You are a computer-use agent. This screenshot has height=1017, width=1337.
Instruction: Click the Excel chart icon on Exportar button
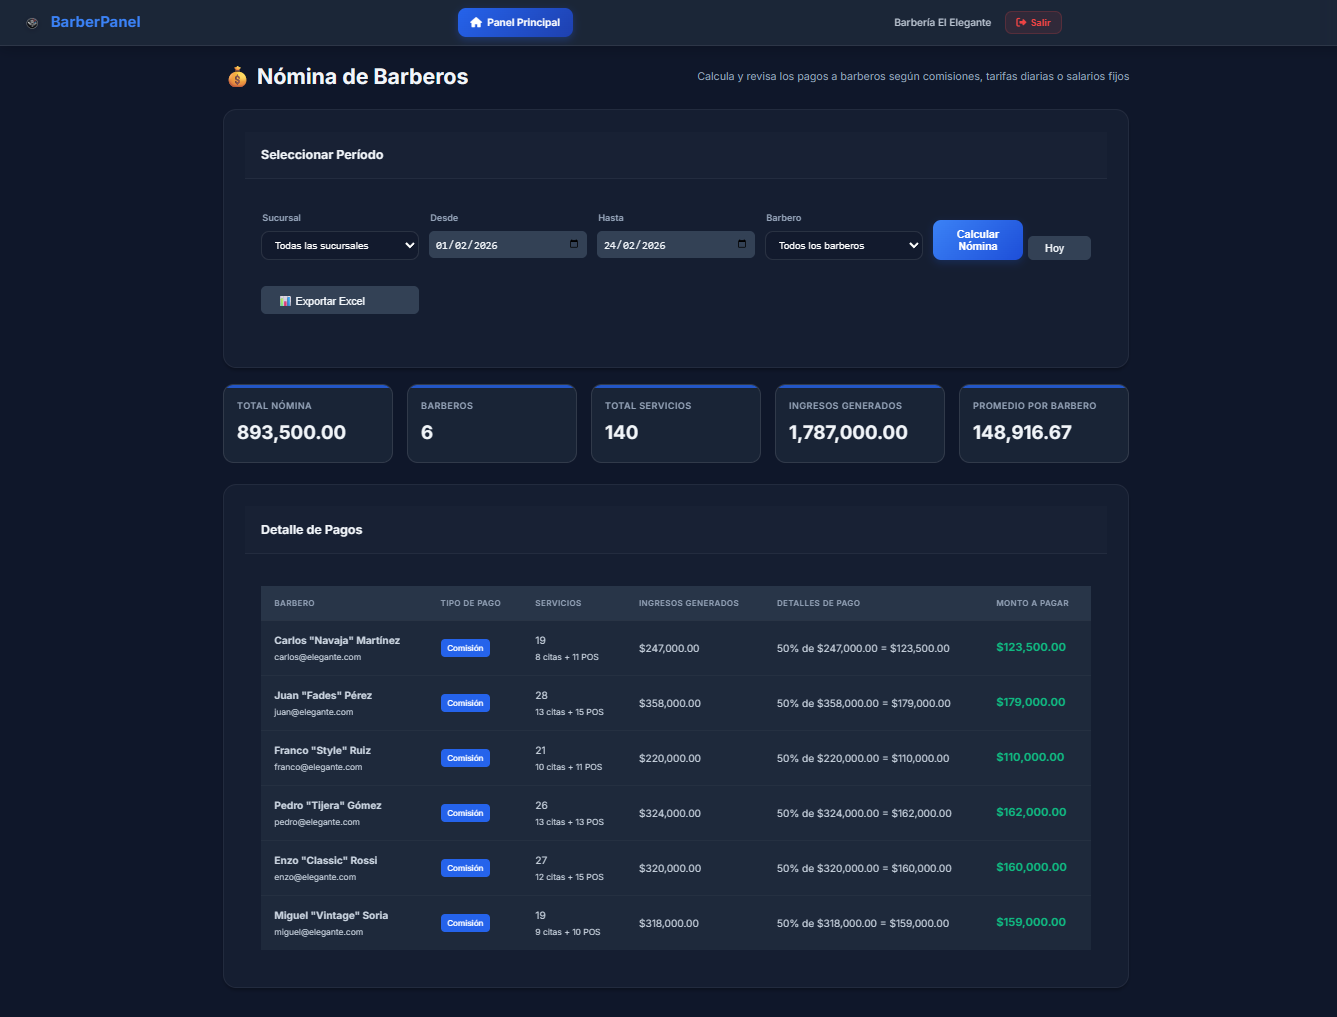coord(285,301)
